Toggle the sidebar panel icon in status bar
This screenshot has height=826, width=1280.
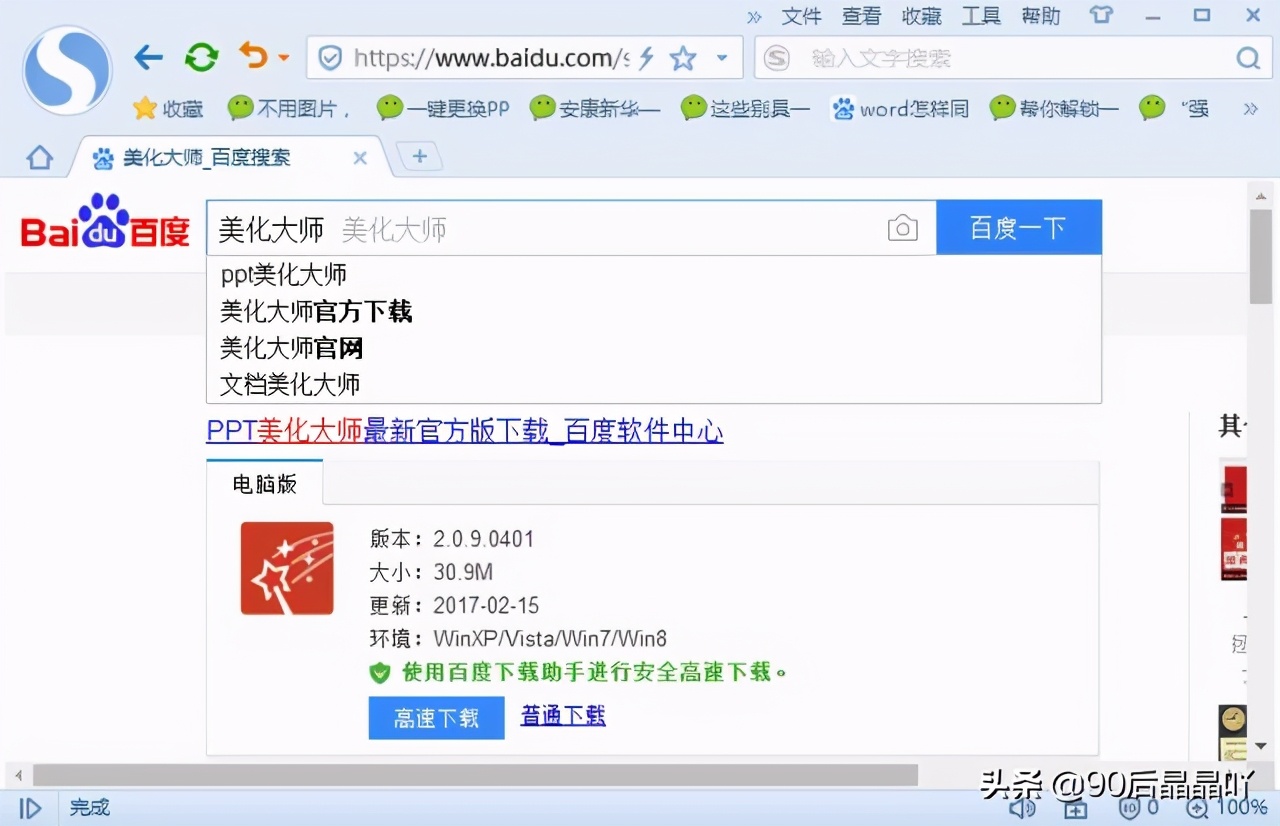click(30, 808)
